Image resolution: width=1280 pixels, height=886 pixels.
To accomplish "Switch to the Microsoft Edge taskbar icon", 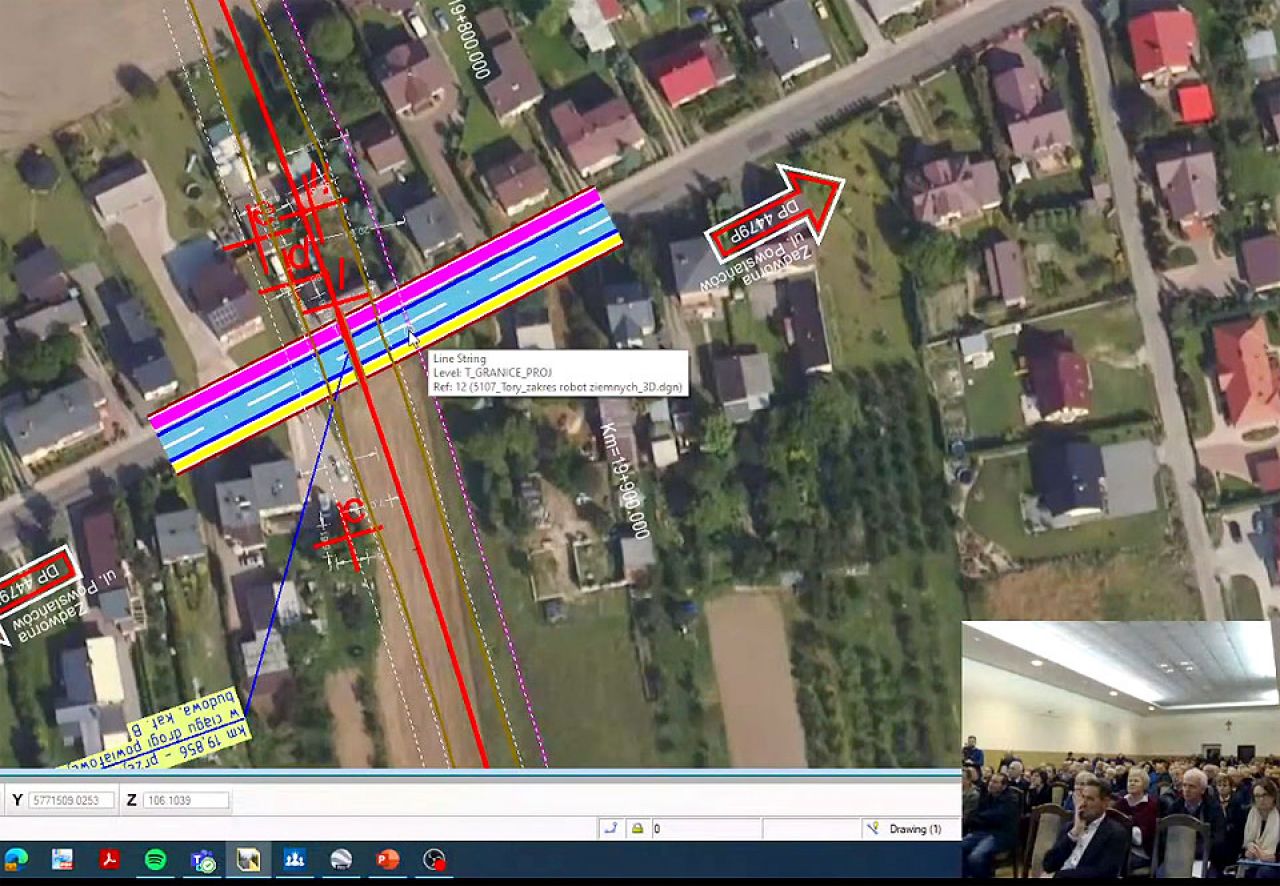I will (16, 860).
